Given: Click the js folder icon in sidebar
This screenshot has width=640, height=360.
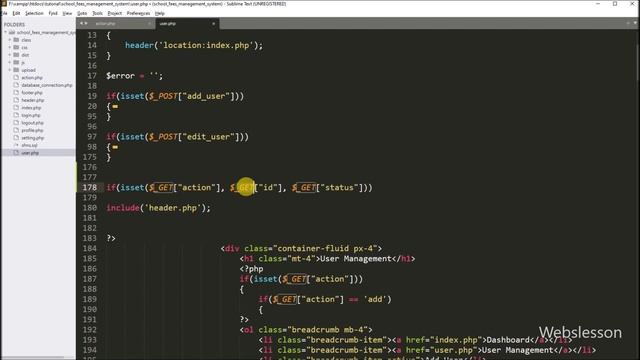Looking at the screenshot, I should click(16, 62).
